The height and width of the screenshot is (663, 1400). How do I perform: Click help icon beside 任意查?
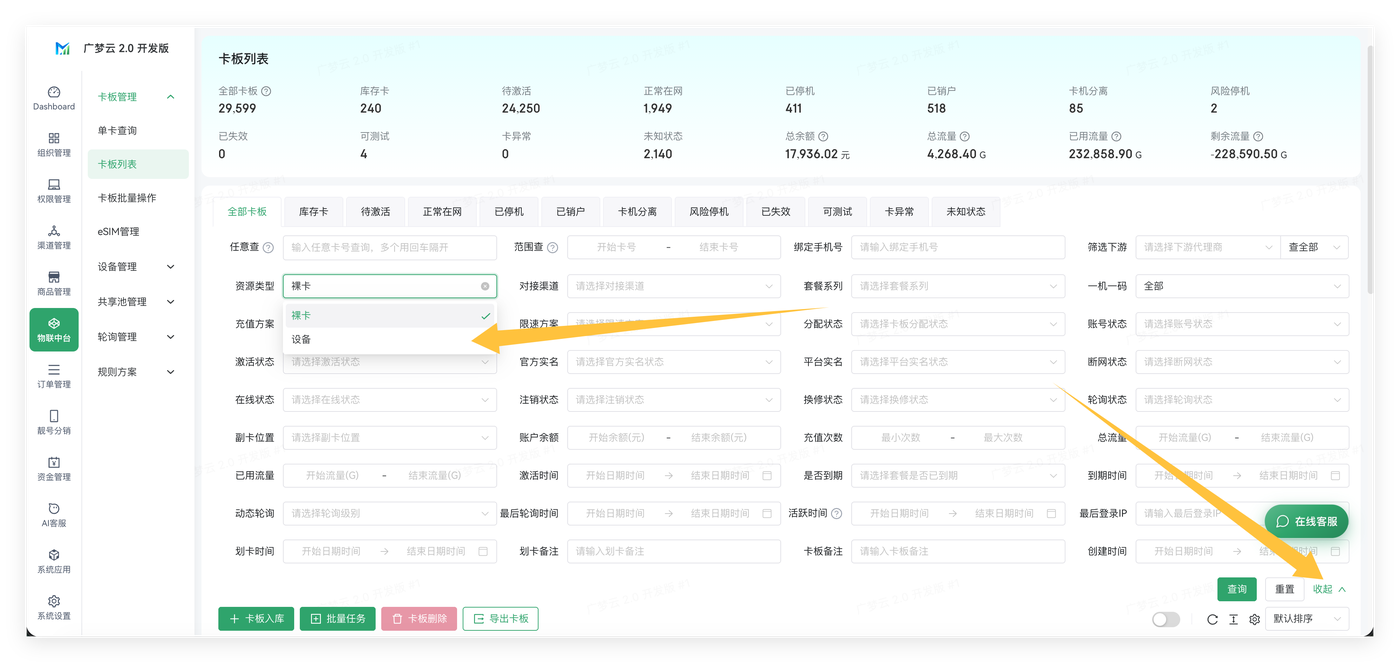pos(268,248)
